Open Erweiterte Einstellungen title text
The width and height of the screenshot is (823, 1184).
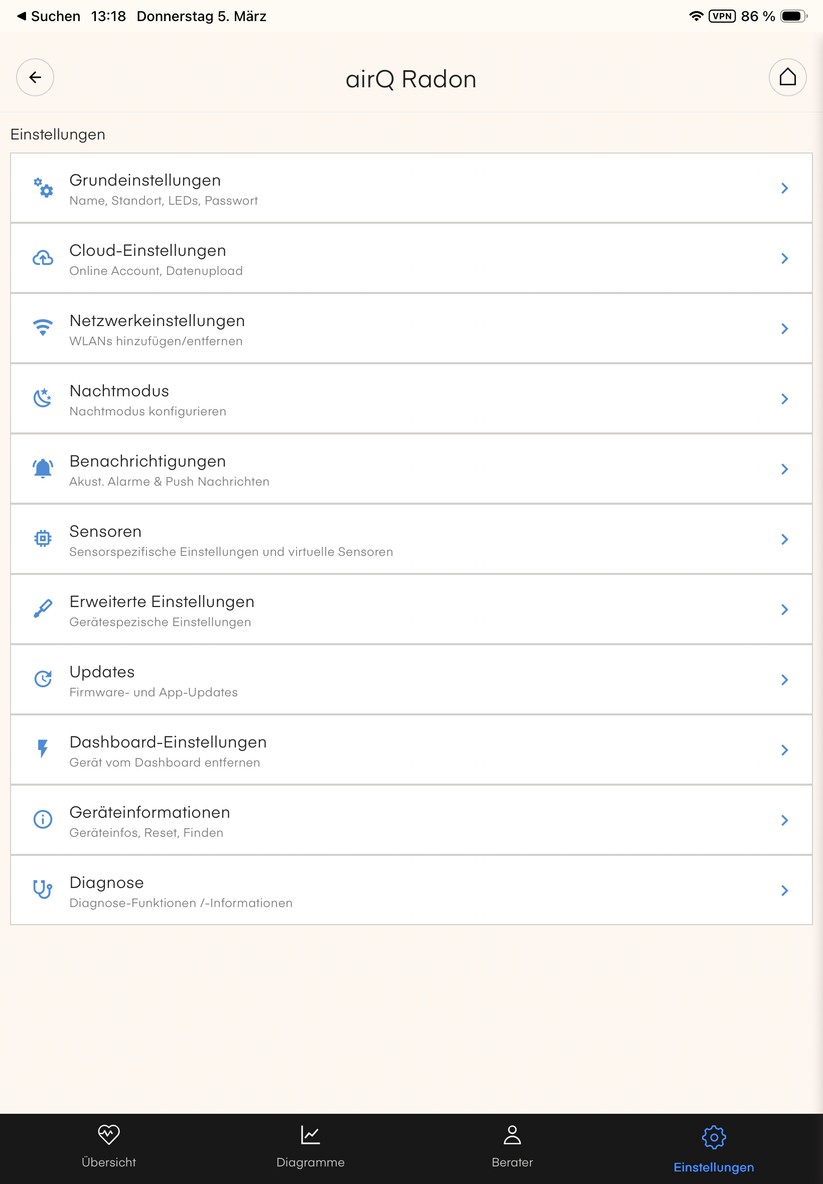(x=162, y=602)
